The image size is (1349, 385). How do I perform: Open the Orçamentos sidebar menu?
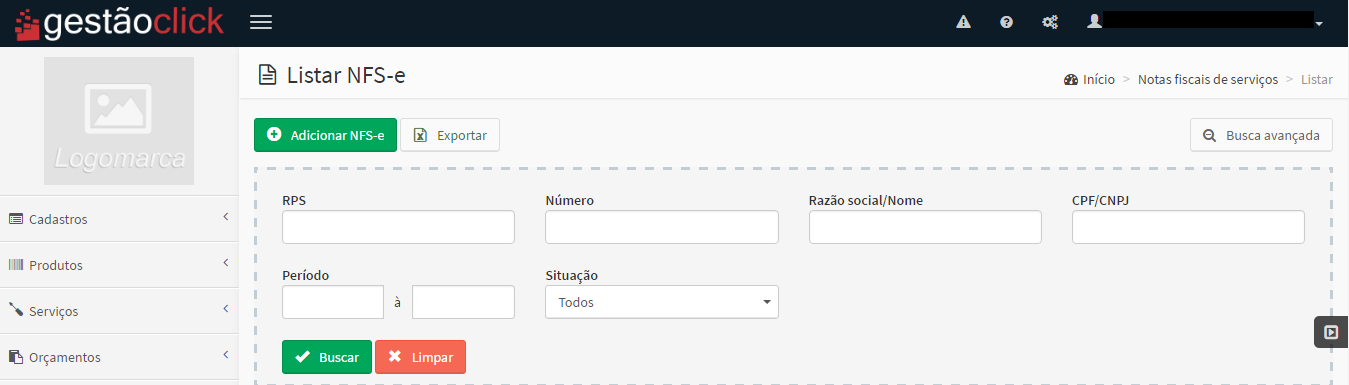click(119, 357)
